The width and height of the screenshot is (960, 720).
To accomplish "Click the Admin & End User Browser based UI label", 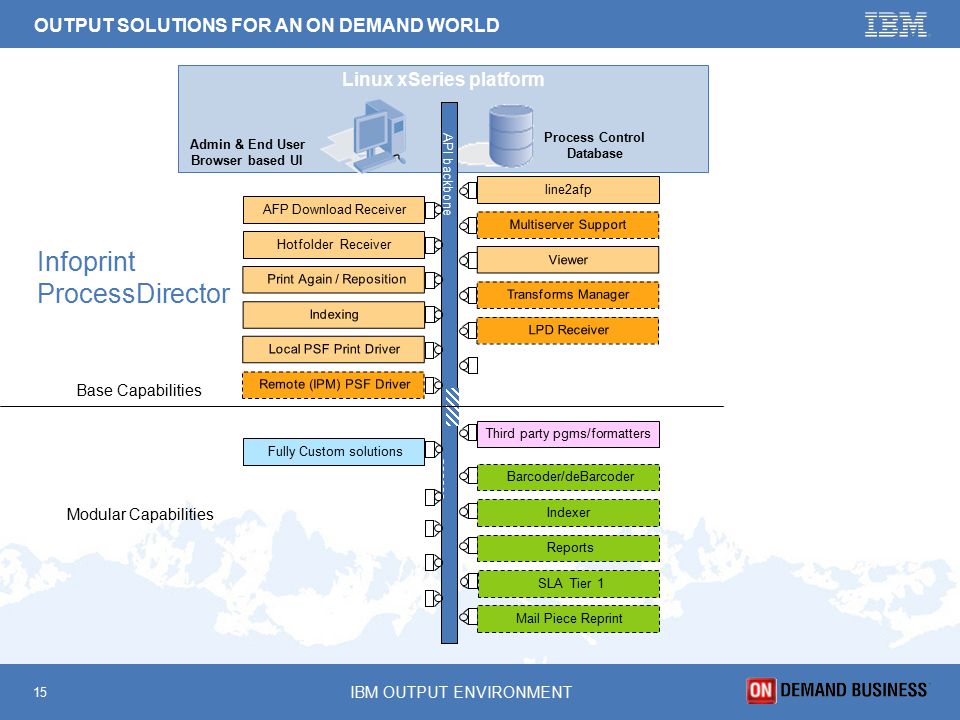I will (247, 152).
